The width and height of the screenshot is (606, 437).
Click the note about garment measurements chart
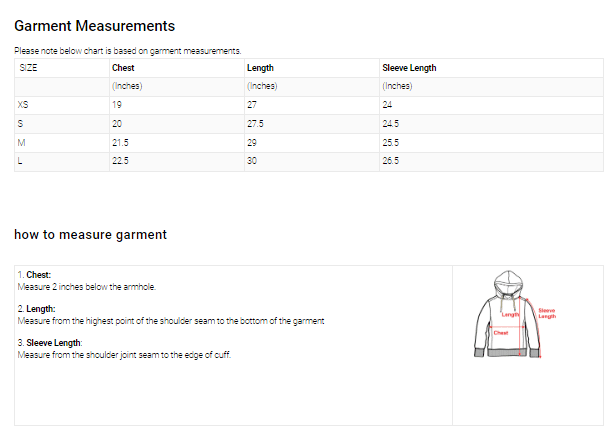click(x=127, y=51)
